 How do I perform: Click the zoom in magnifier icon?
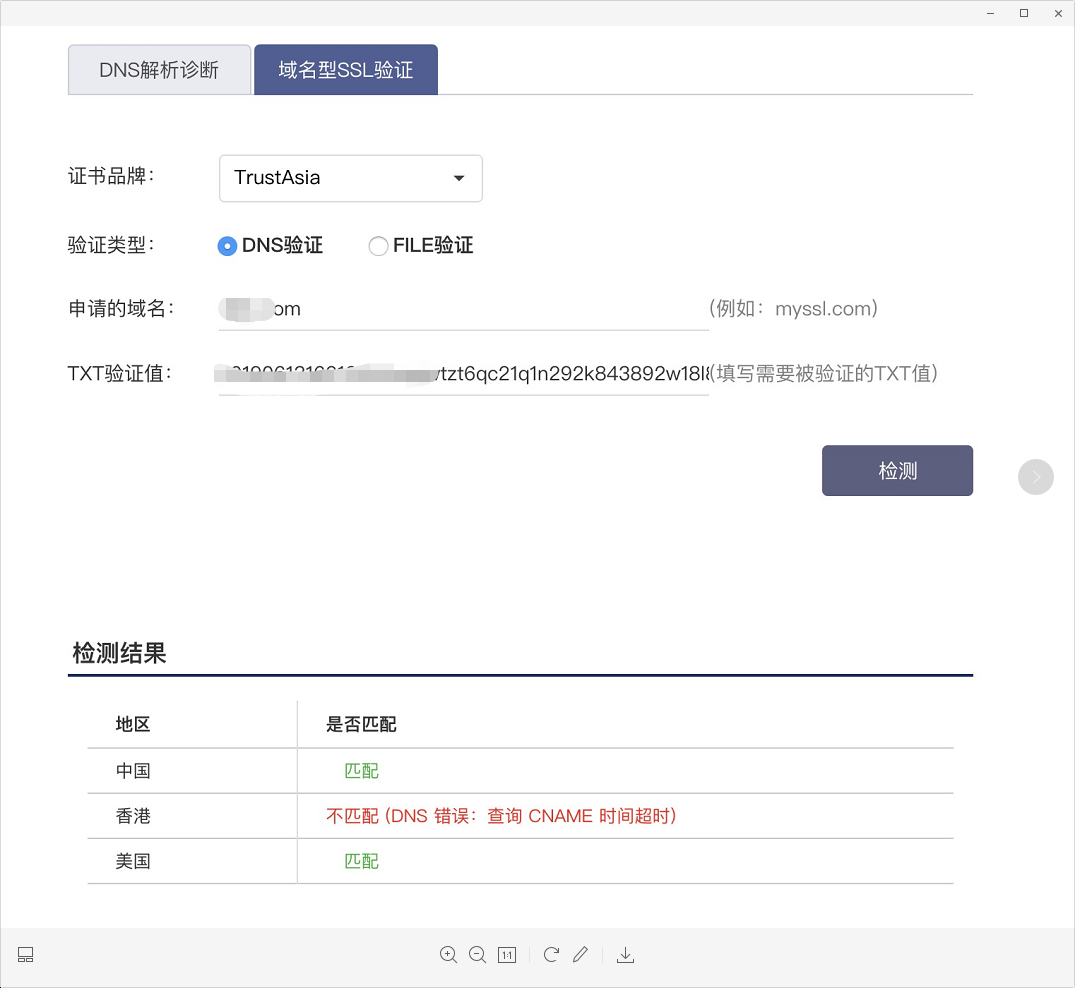point(448,954)
